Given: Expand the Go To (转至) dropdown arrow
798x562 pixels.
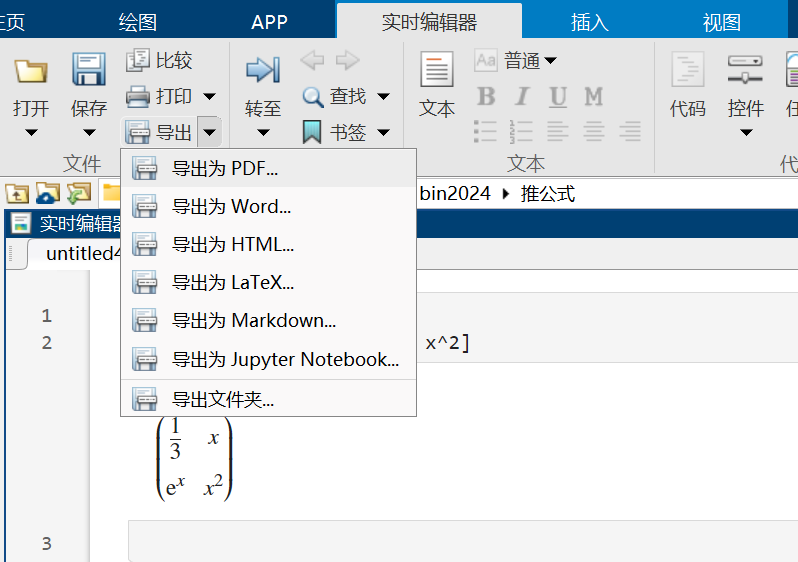Looking at the screenshot, I should (x=263, y=133).
